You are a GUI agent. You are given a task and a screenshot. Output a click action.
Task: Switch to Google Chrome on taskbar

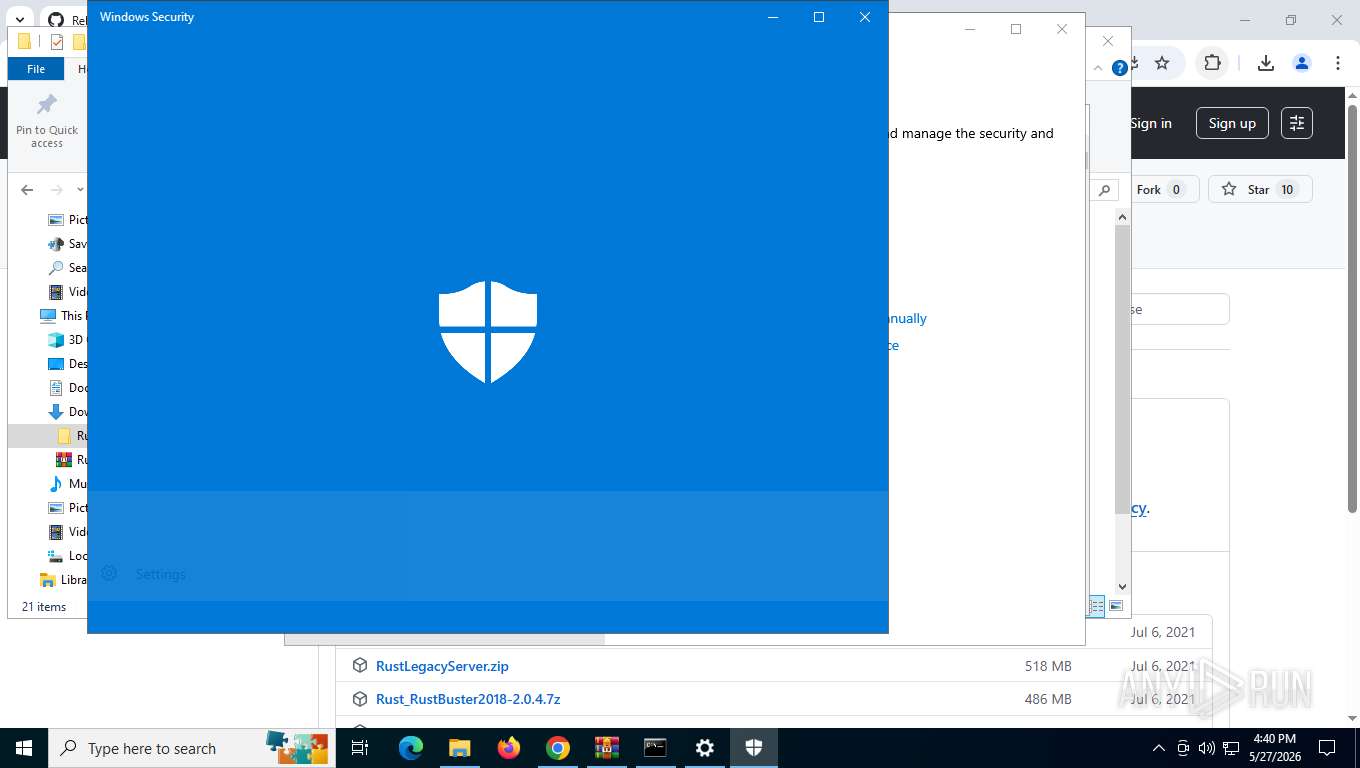(x=557, y=748)
